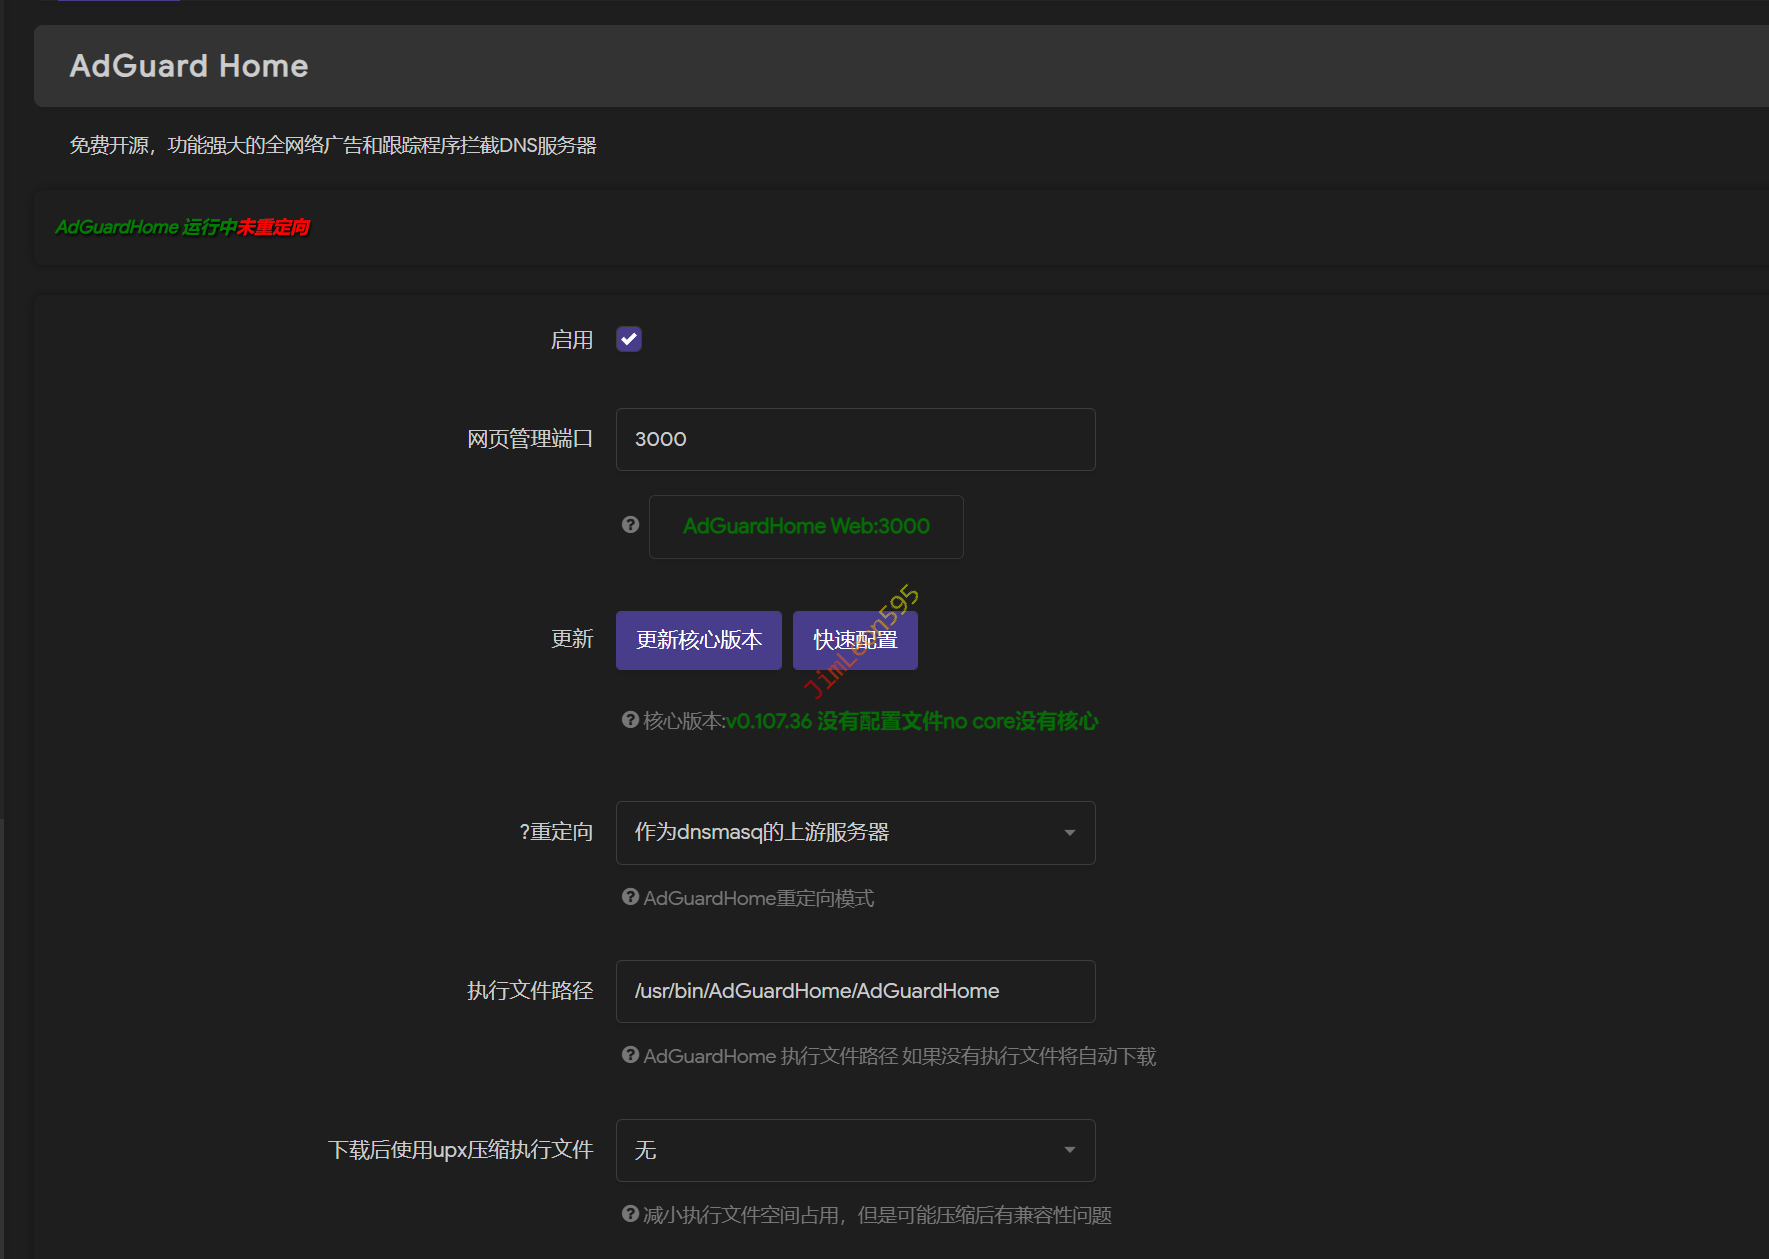
Task: Open the 重定向 mode dropdown
Action: [855, 833]
